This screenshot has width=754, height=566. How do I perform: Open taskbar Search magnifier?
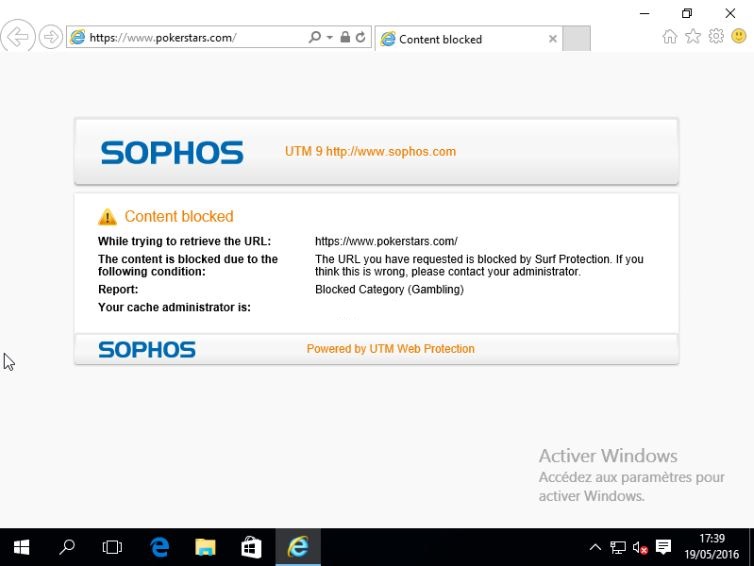click(x=67, y=547)
